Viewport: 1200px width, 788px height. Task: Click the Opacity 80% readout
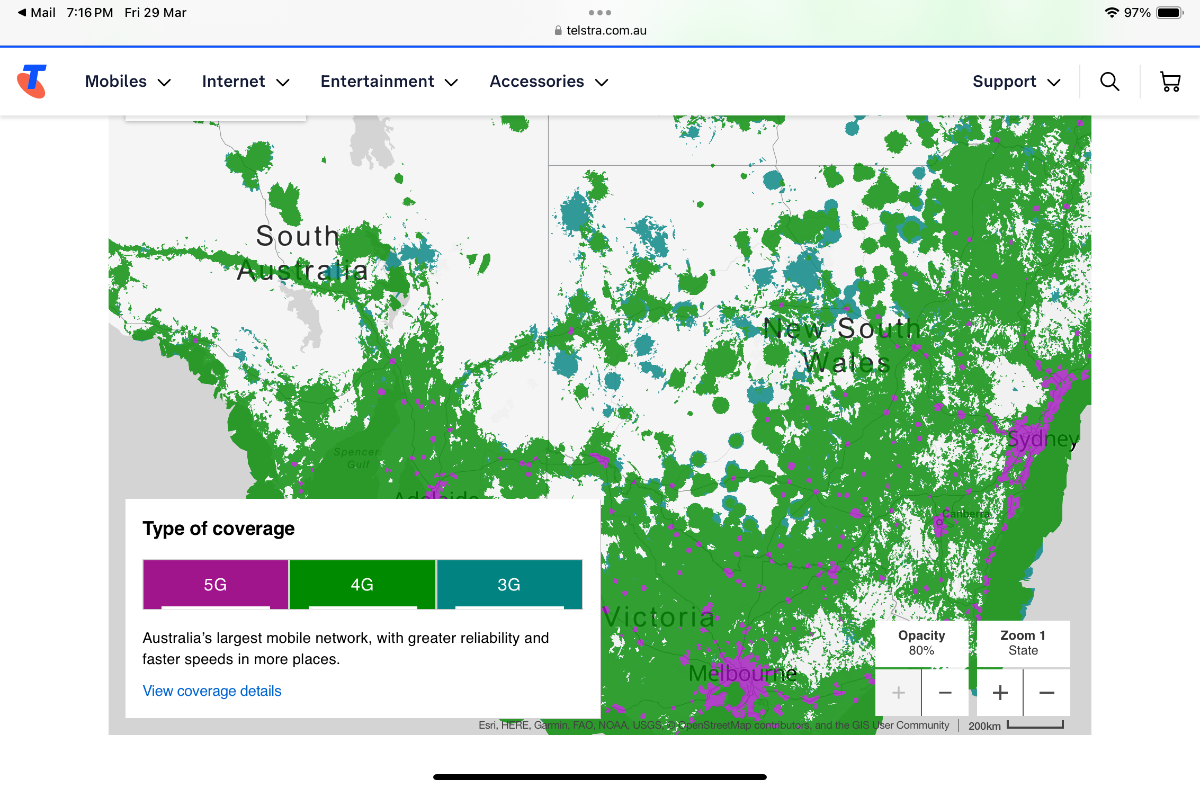point(922,643)
